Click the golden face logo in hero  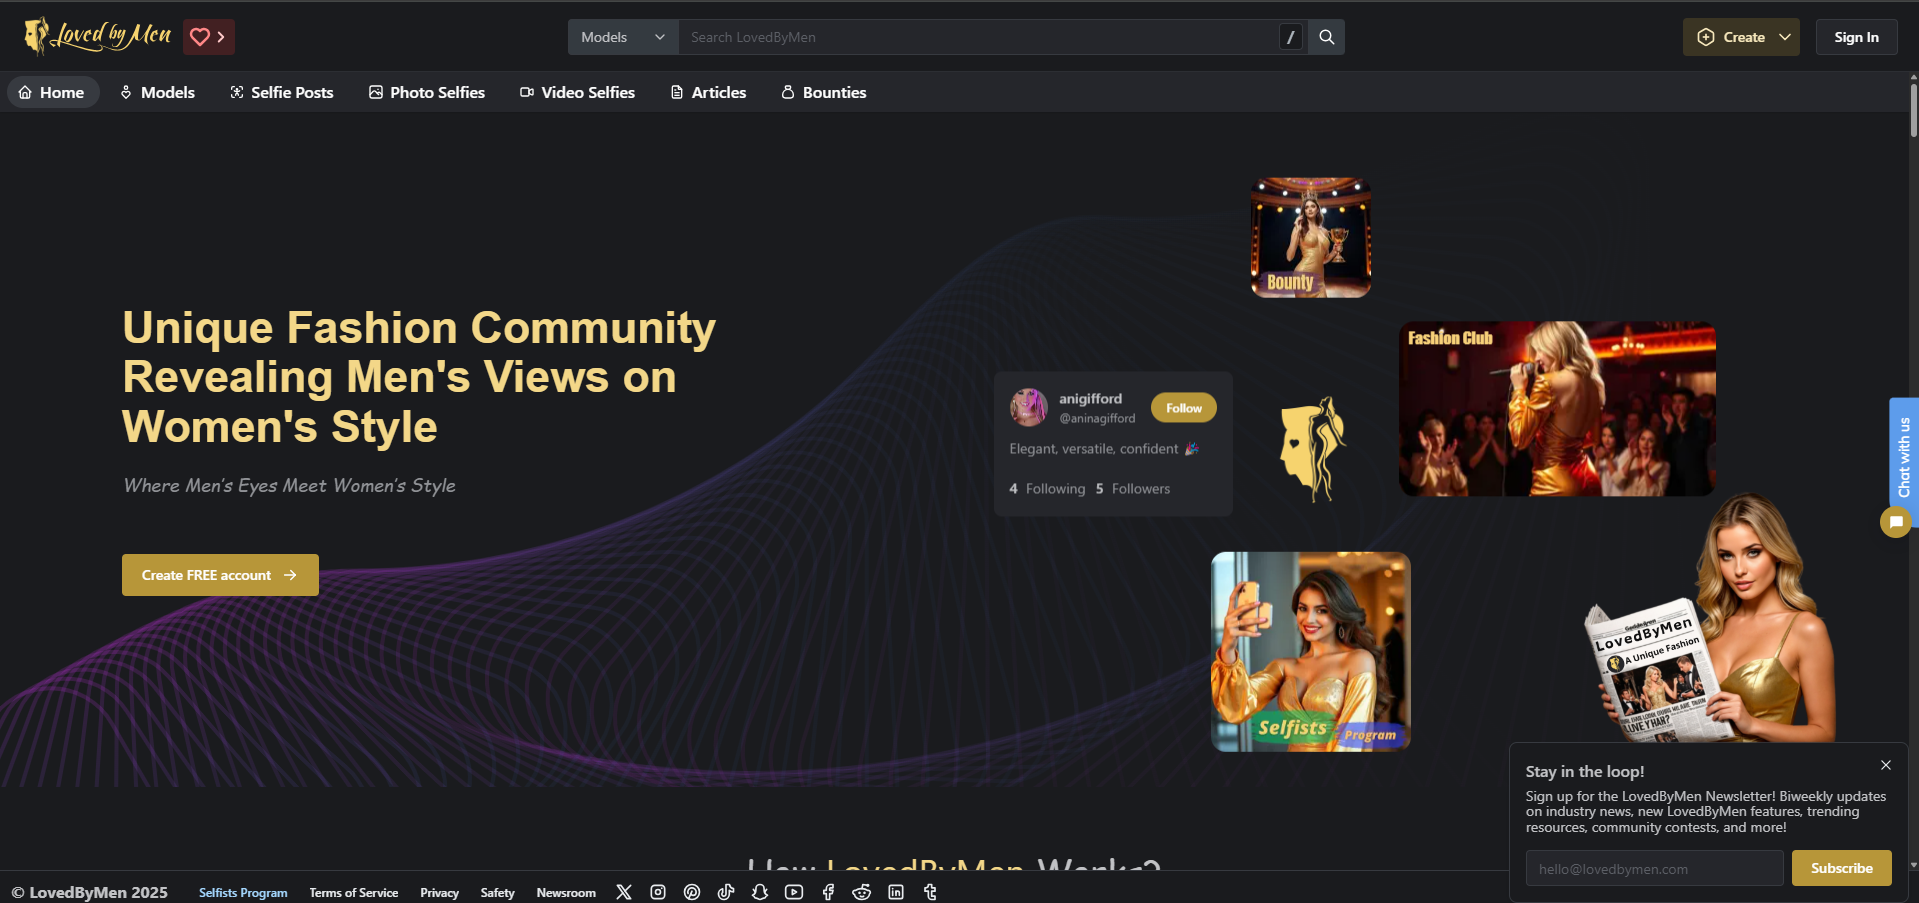click(1313, 449)
